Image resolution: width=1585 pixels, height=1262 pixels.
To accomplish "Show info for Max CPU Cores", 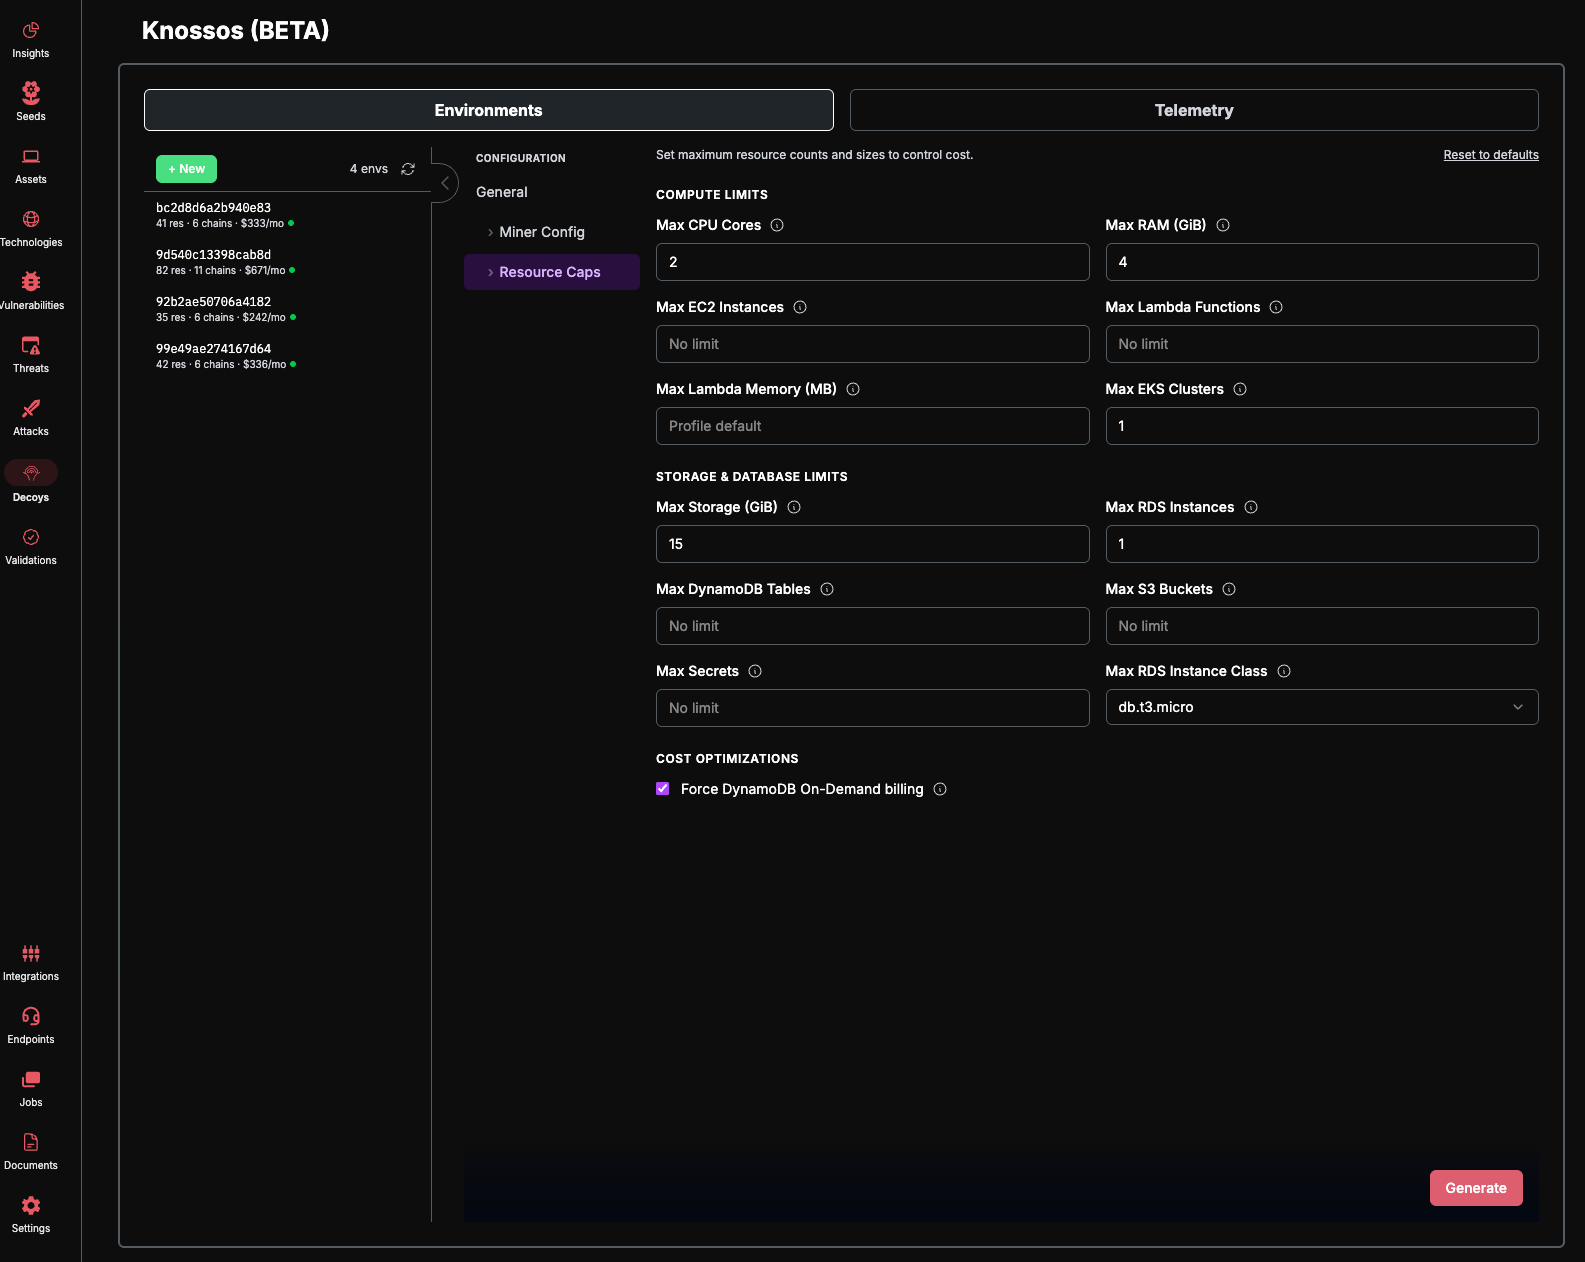I will click(x=777, y=225).
